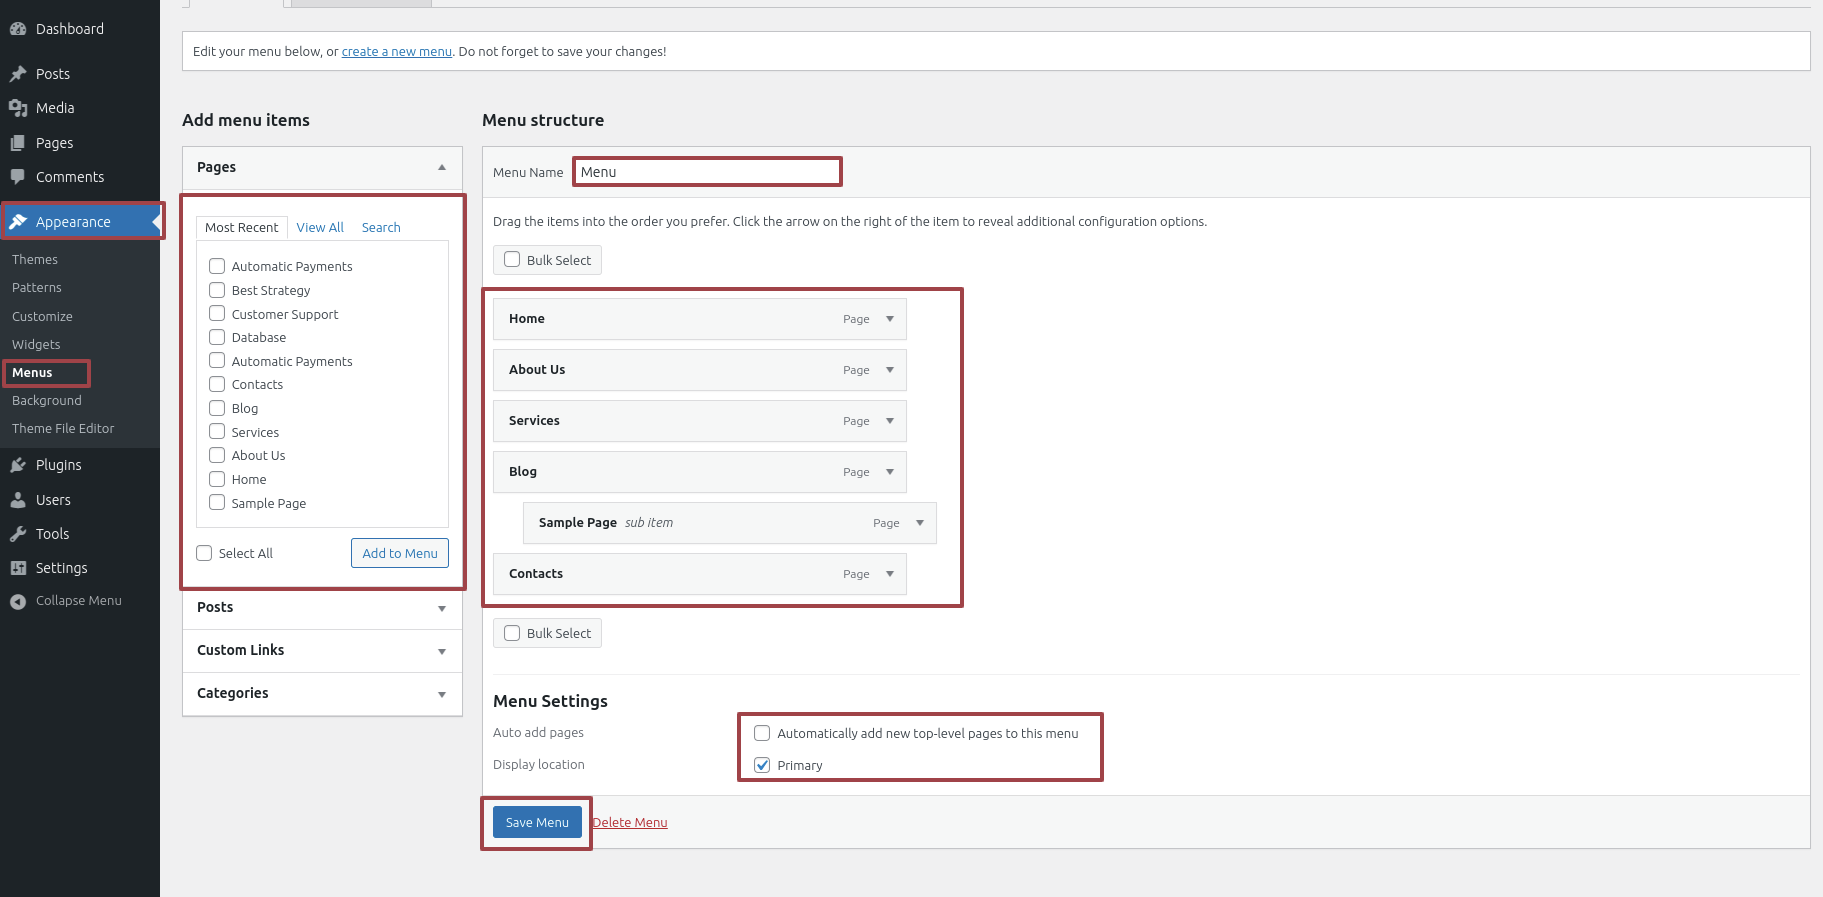Check the Best Strategy page checkbox
The image size is (1823, 897).
click(x=217, y=290)
